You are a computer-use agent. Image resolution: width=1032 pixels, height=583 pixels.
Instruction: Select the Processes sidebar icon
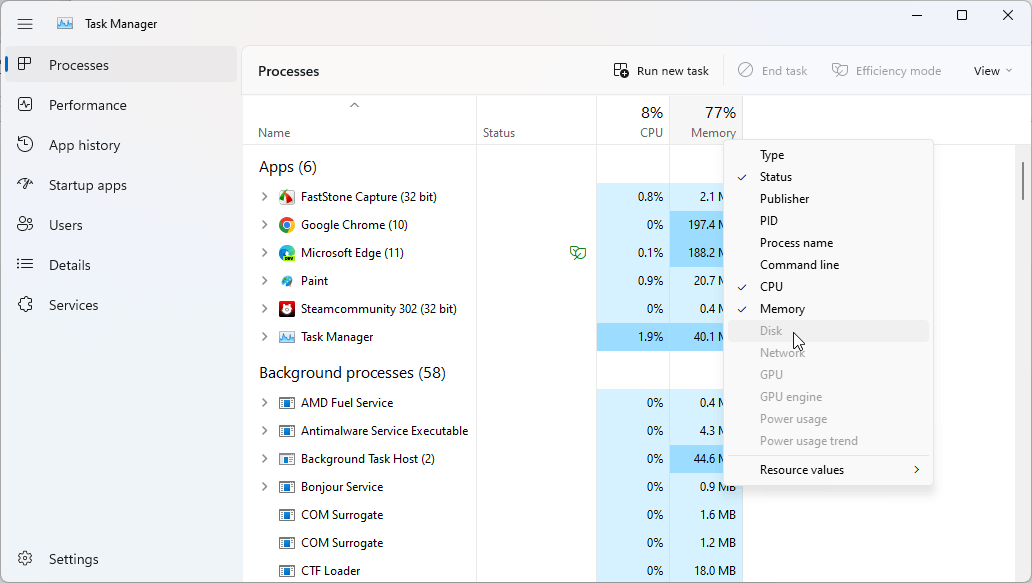coord(25,64)
